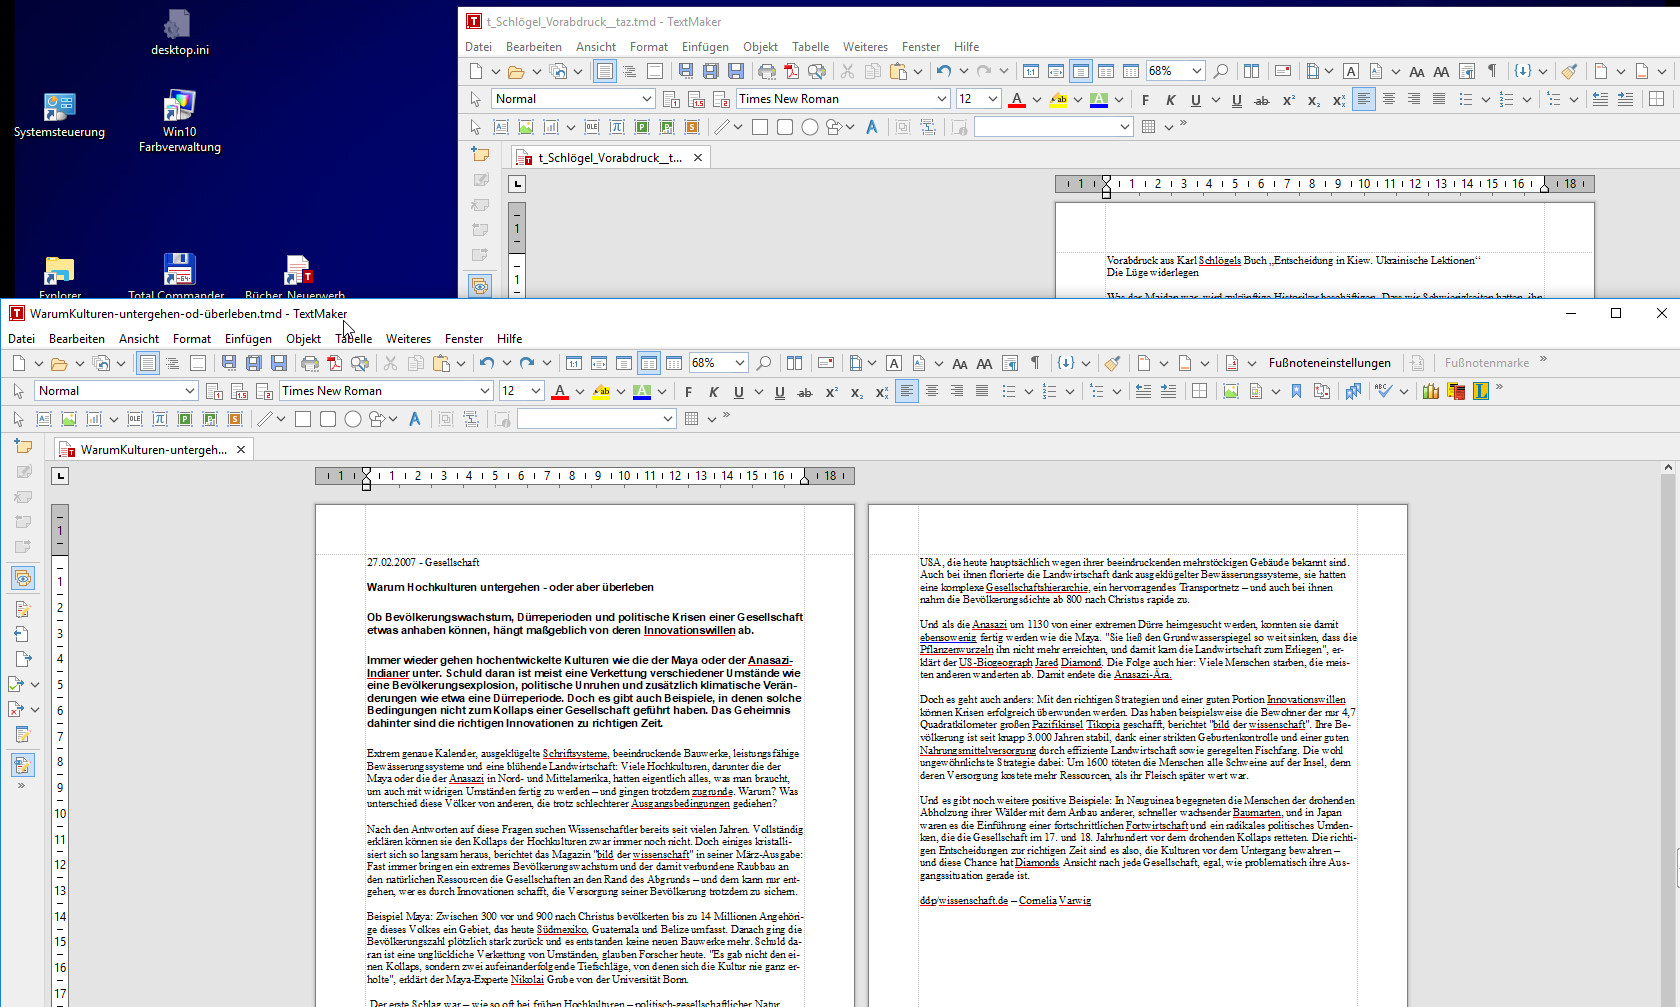Click spell check ABC icon in WarumKulturen toolbar
This screenshot has width=1680, height=1007.
1384,391
